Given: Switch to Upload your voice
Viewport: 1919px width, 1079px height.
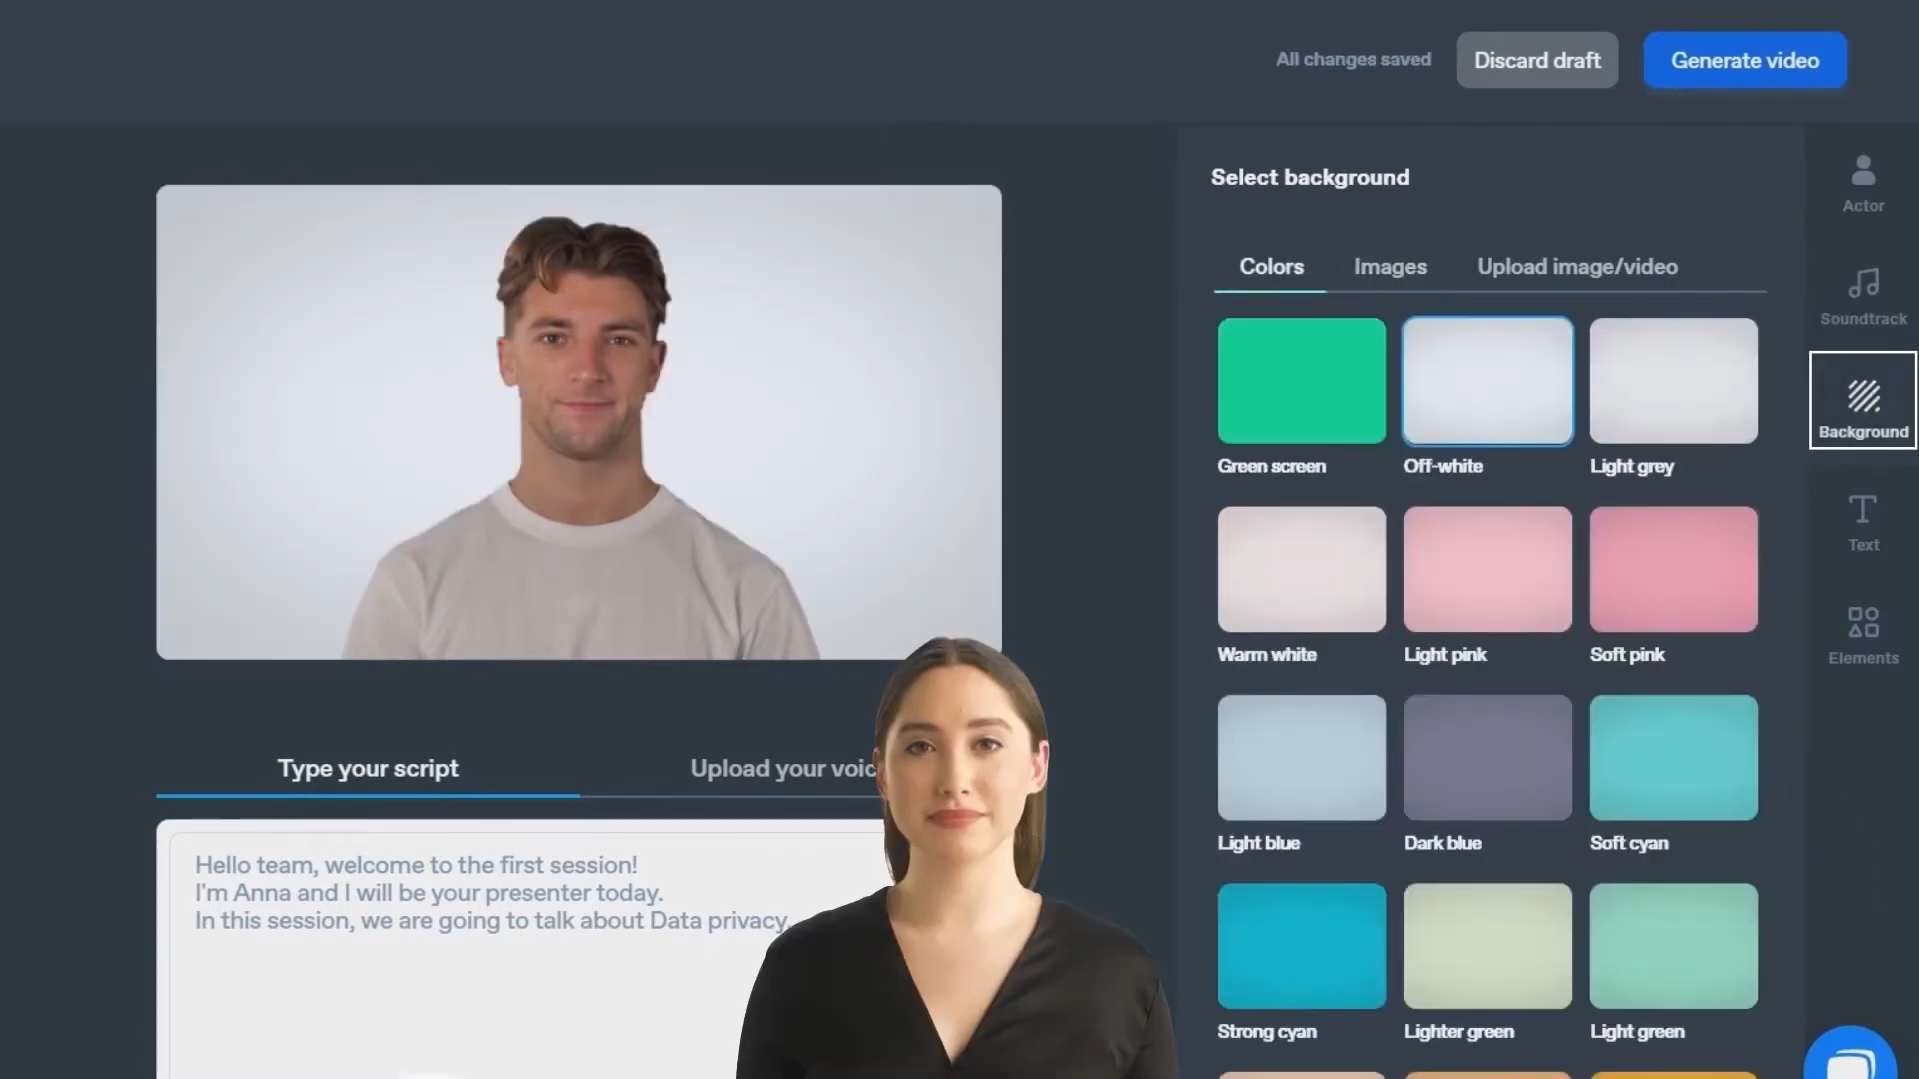Looking at the screenshot, I should point(790,768).
